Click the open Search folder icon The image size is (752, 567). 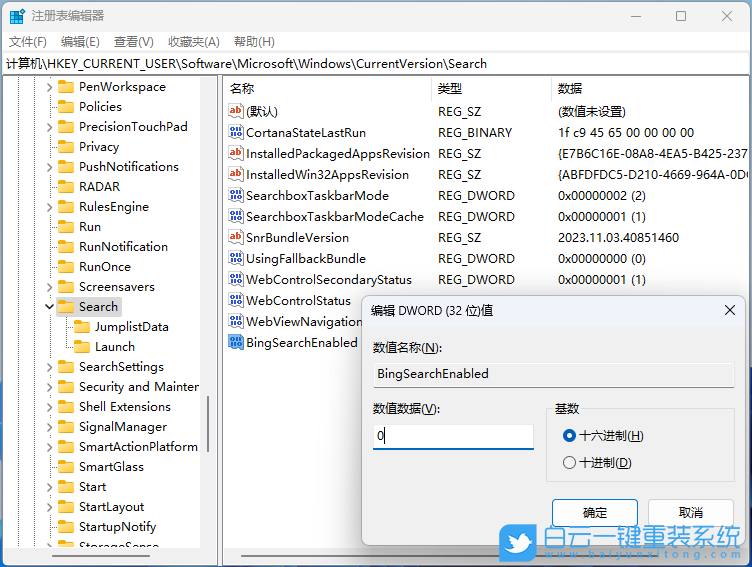66,307
